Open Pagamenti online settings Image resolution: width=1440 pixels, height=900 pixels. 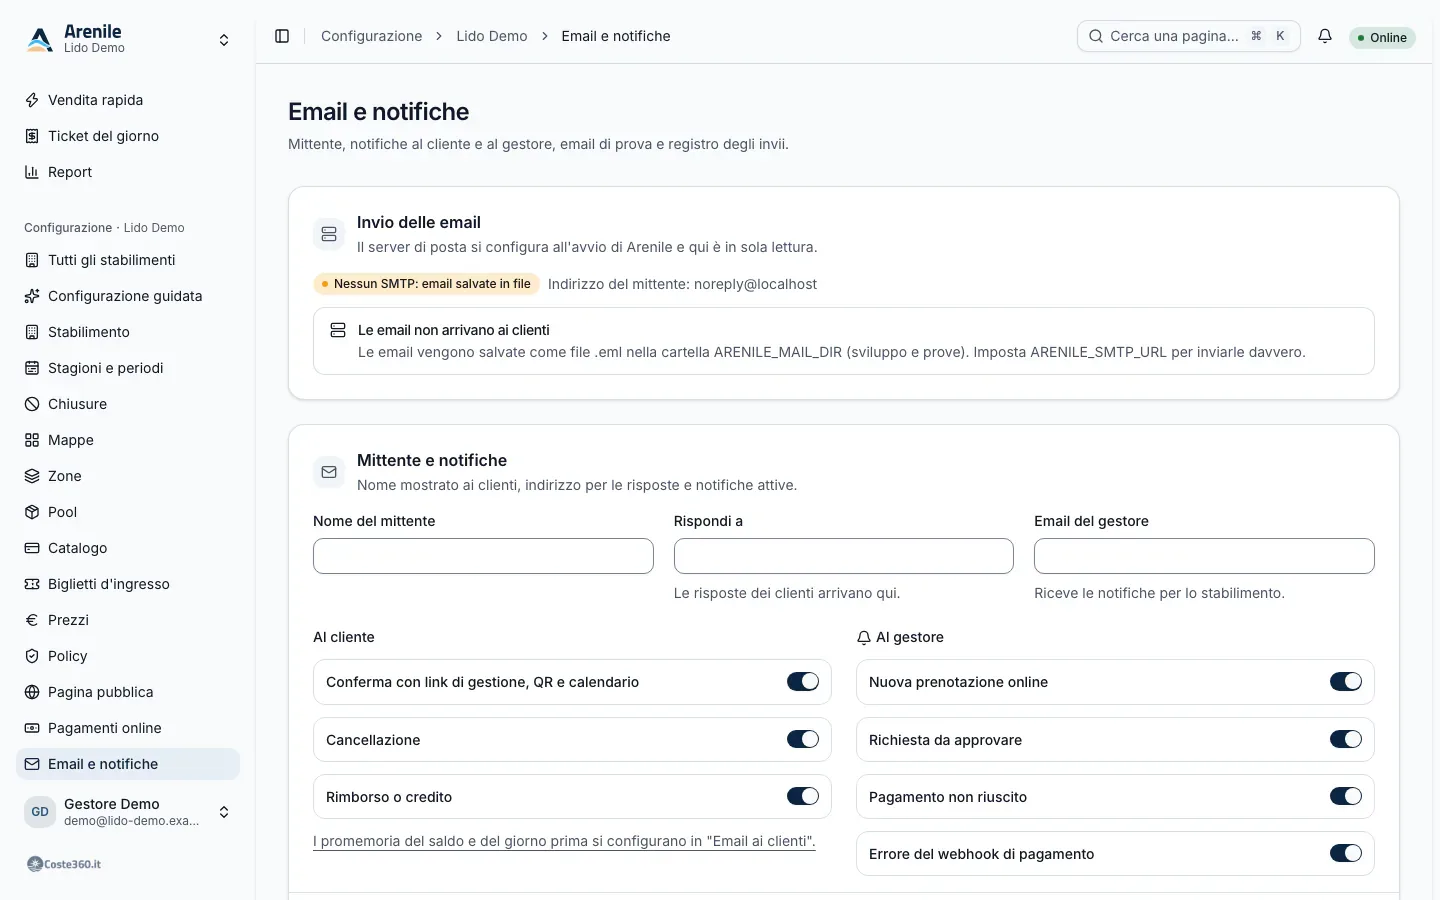coord(128,728)
